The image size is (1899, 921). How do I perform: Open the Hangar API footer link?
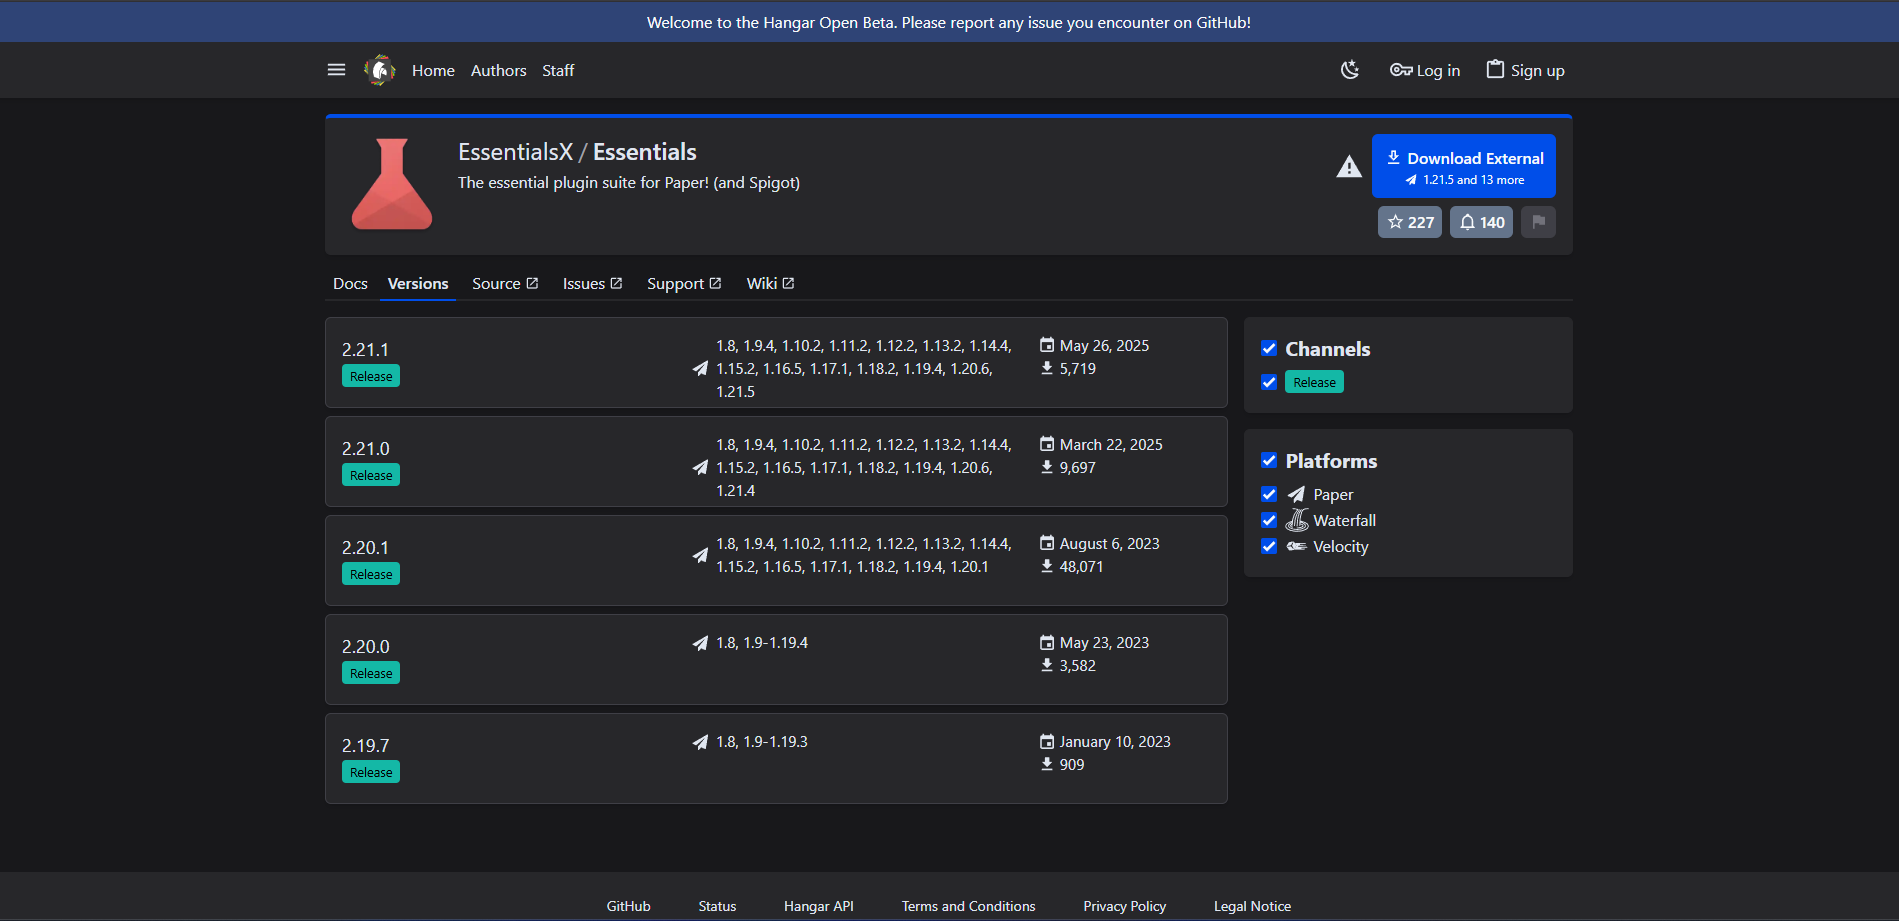[x=818, y=906]
